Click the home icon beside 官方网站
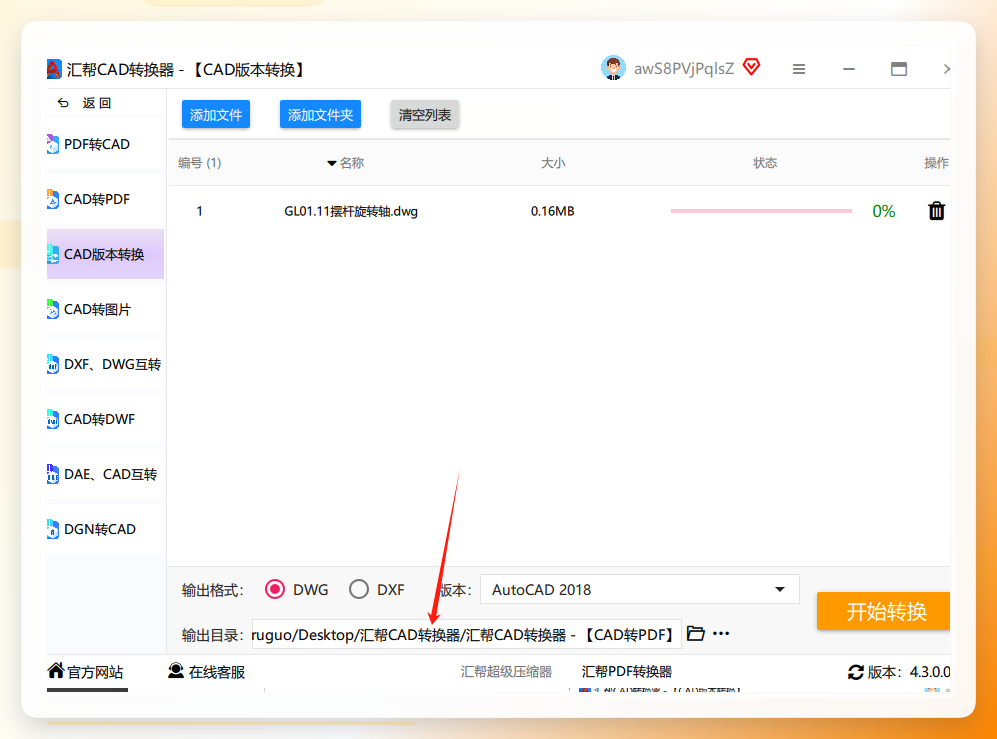The height and width of the screenshot is (739, 997). [x=56, y=670]
